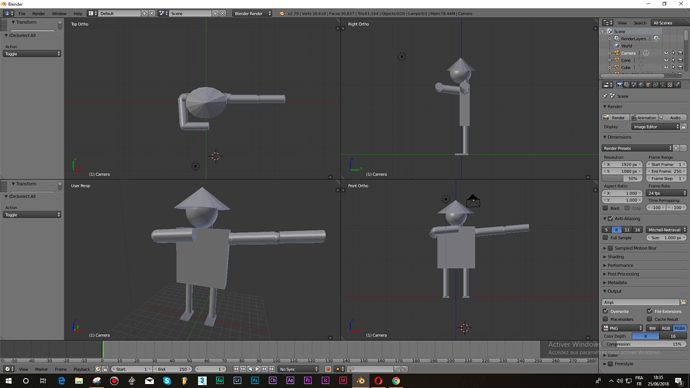The image size is (690, 388).
Task: Enable the Border render checkbox
Action: (606, 208)
